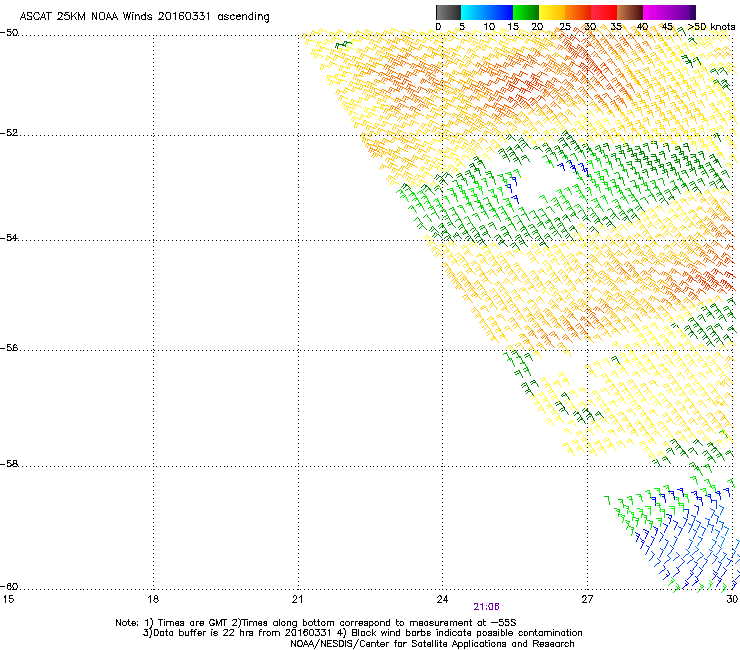
Task: Click the title 'ASCAT 25KM NOAA Winds 20160331 ascending'
Action: 144,17
